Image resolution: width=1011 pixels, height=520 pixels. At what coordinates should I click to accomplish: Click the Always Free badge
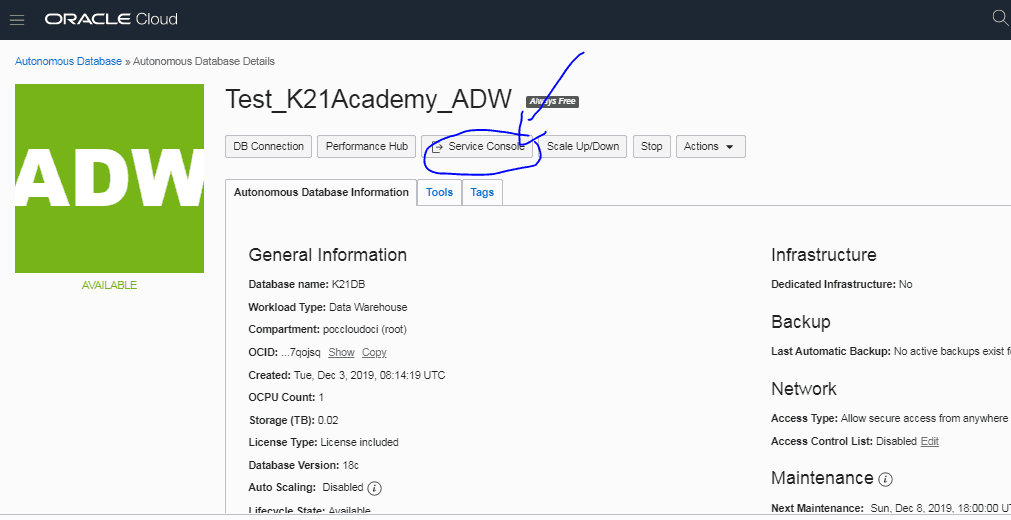click(553, 101)
